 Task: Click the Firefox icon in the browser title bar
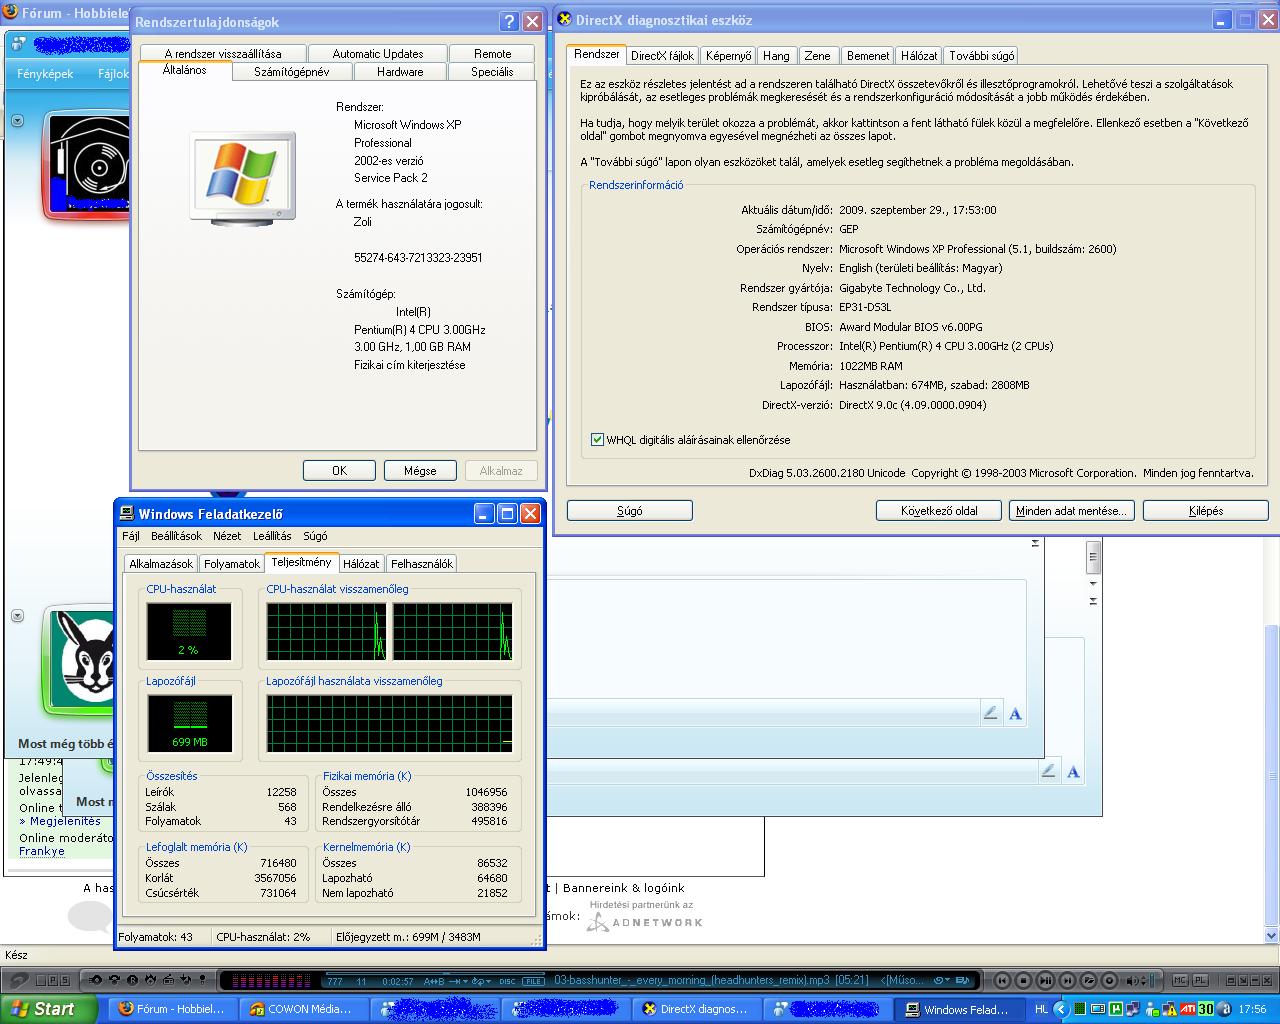12,14
